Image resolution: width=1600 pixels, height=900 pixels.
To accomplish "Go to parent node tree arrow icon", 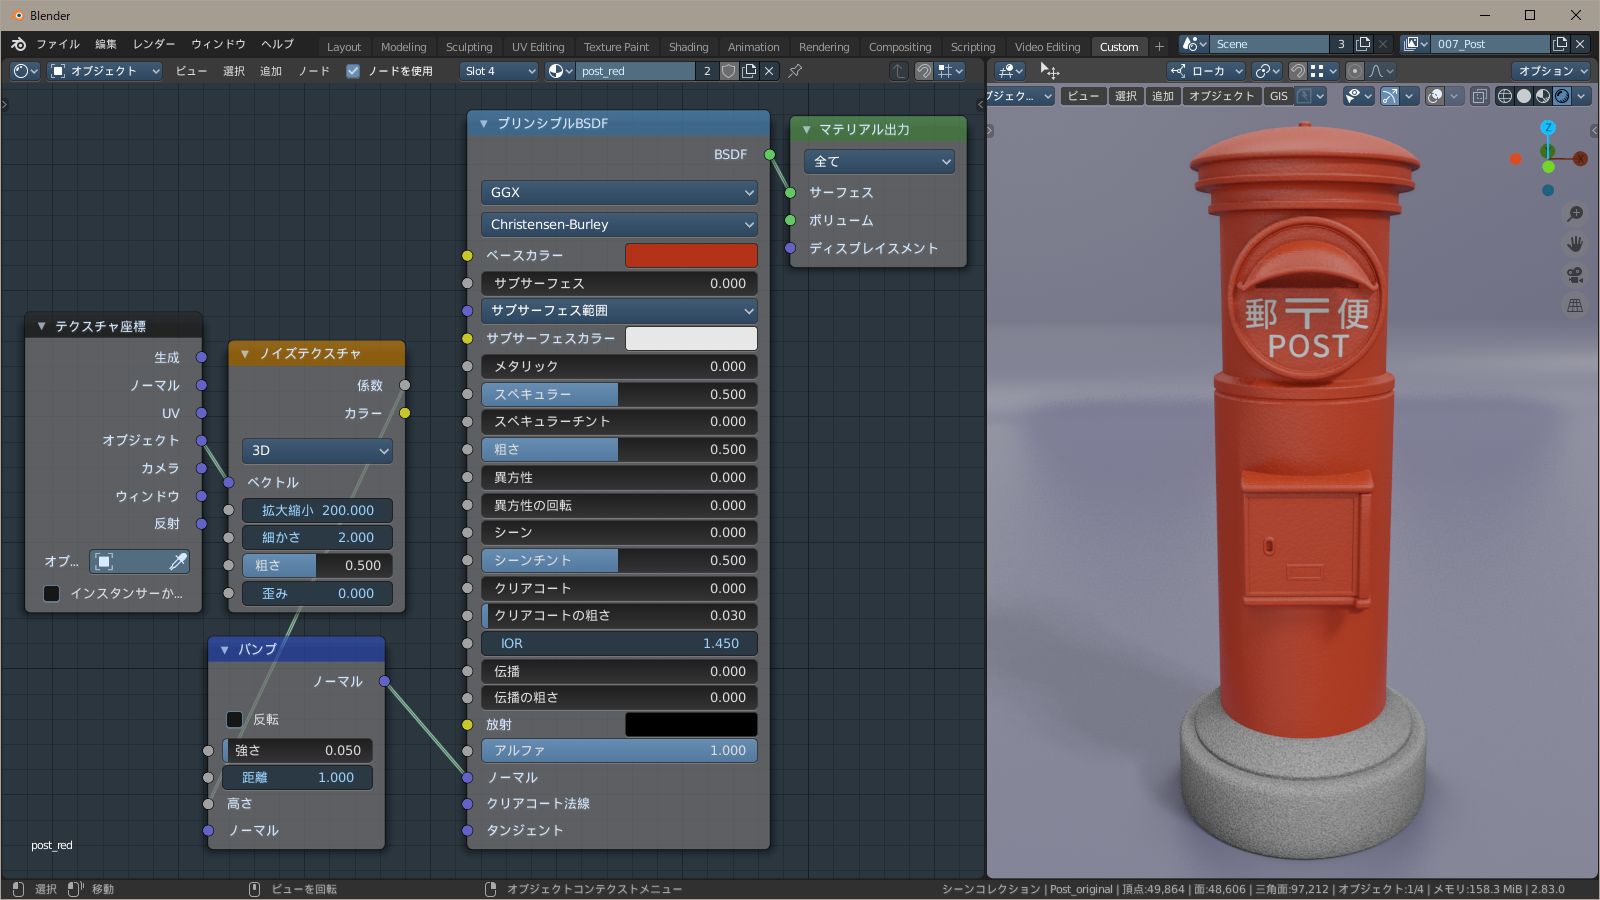I will point(899,71).
